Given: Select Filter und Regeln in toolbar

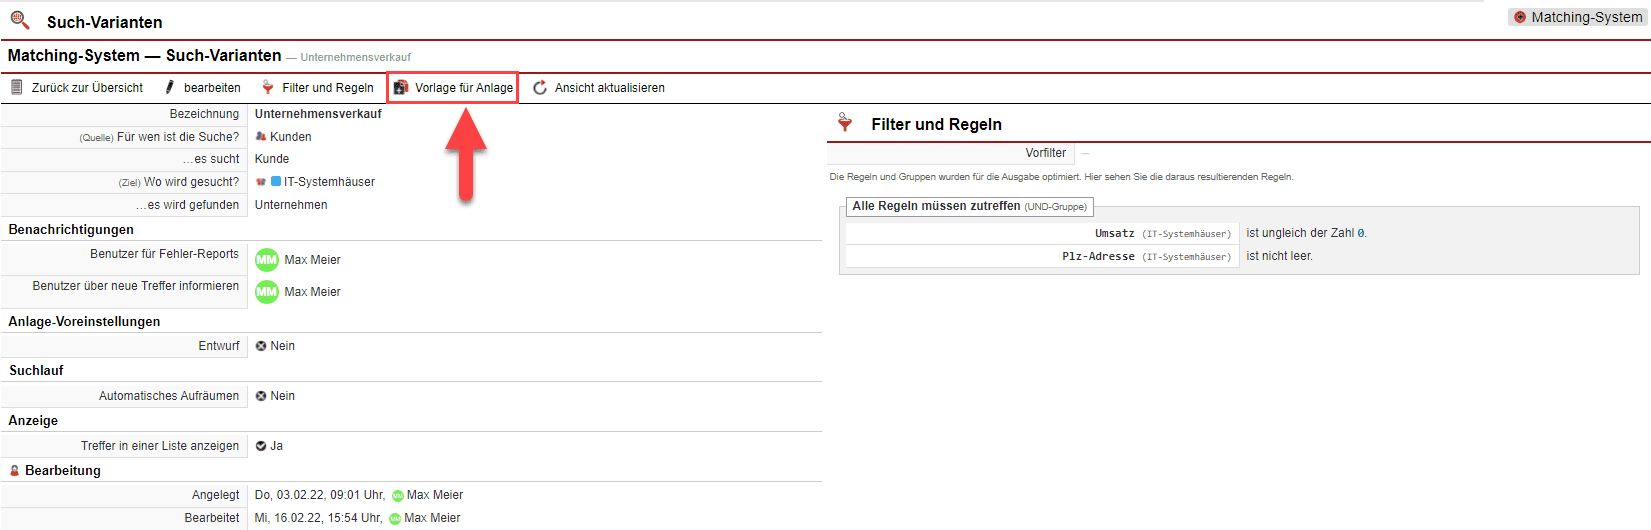Looking at the screenshot, I should pyautogui.click(x=327, y=88).
